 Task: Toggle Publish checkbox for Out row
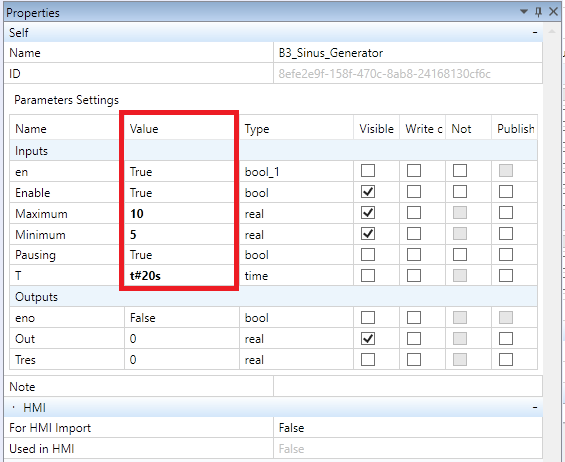click(506, 338)
